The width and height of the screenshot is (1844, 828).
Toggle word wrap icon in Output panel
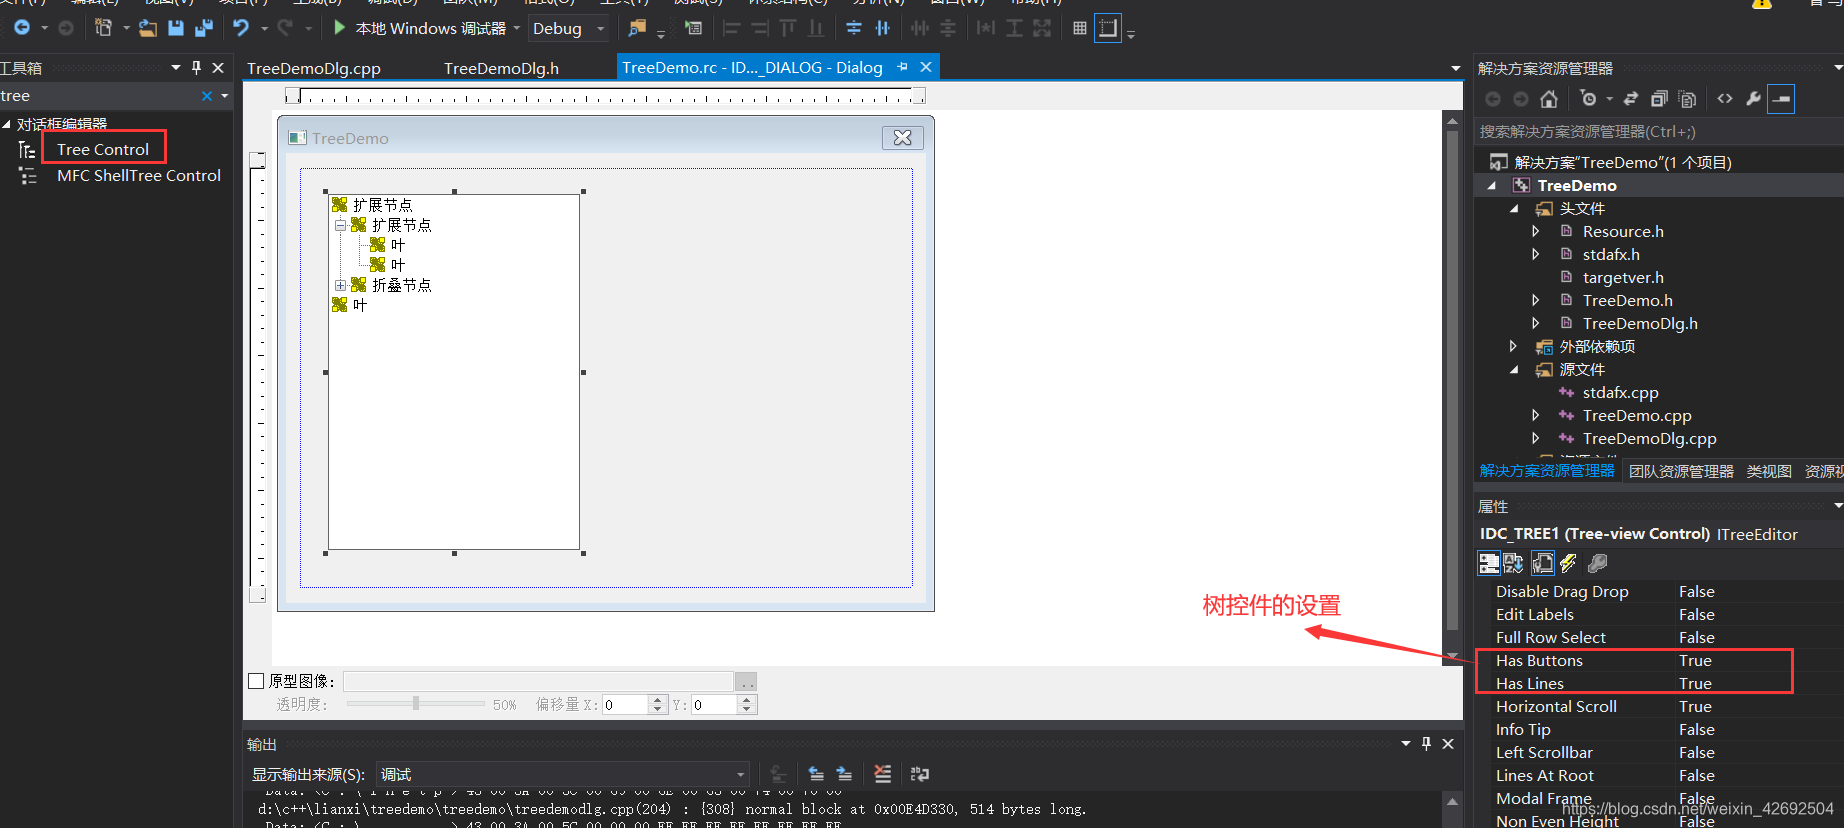[x=920, y=774]
